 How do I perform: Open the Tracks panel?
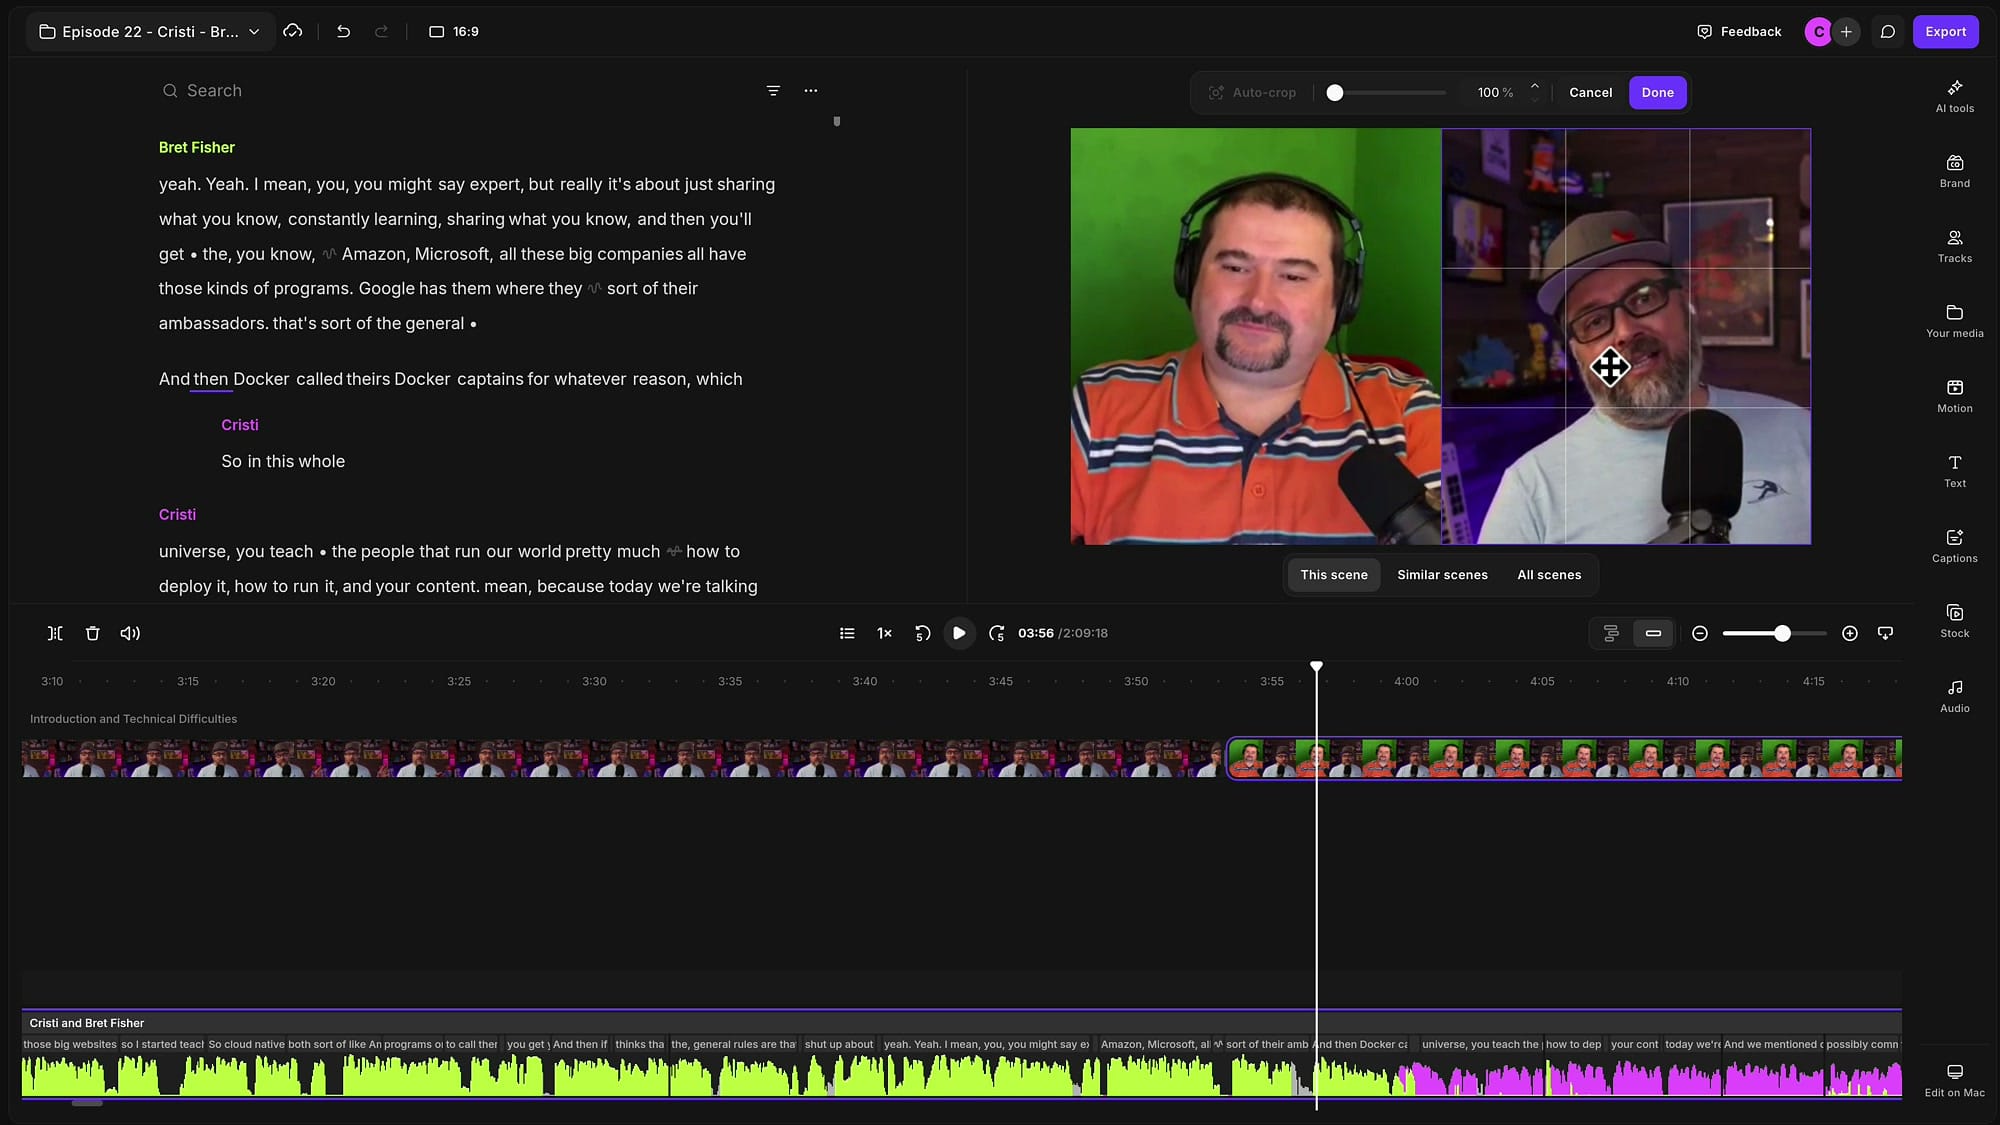tap(1954, 246)
